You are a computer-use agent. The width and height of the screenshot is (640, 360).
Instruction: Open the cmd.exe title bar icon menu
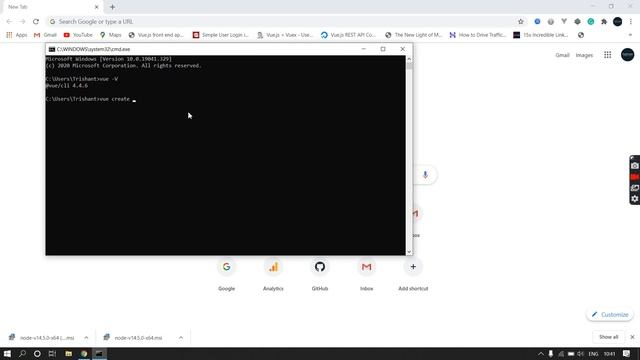click(x=52, y=49)
